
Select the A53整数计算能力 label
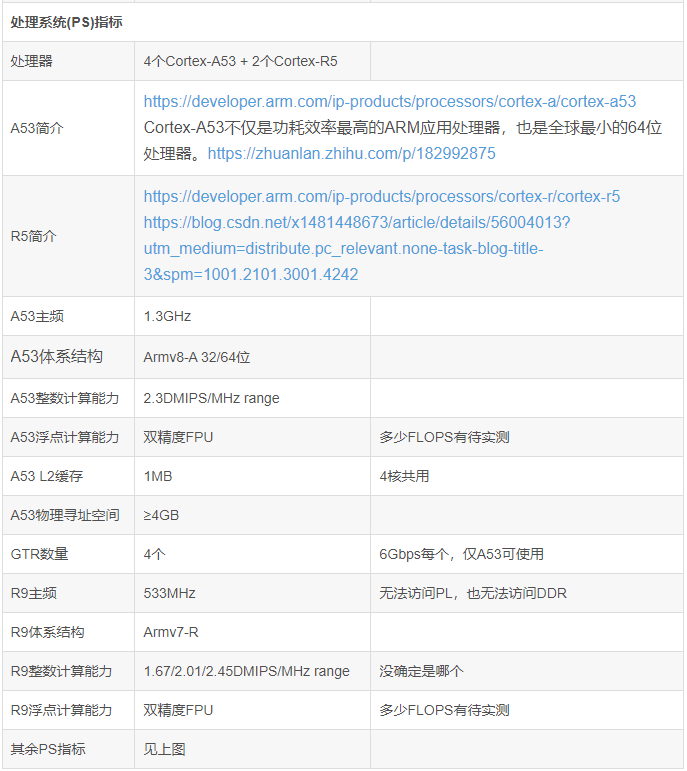[x=65, y=398]
